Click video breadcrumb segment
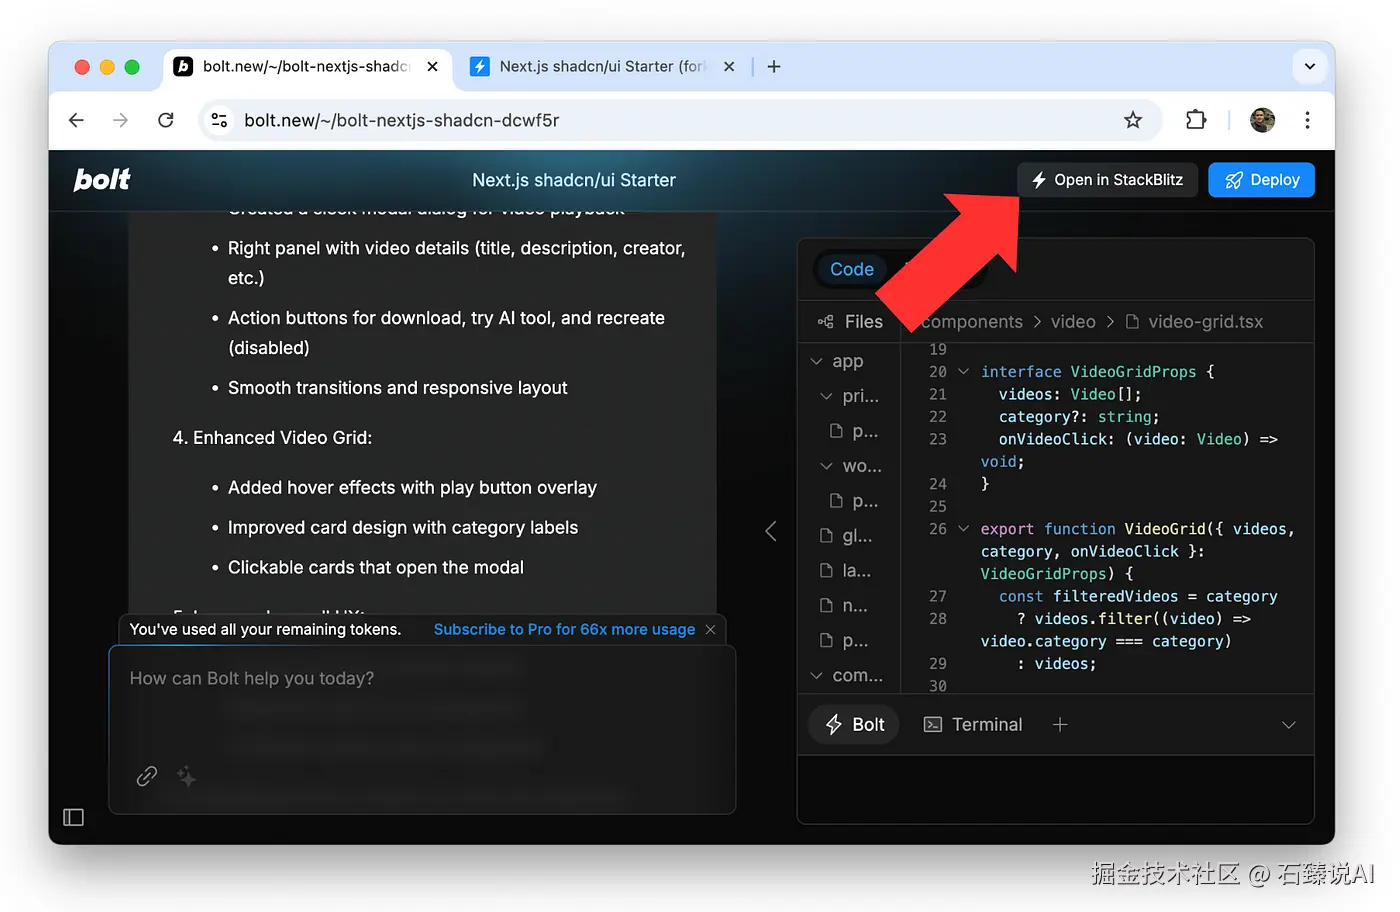The width and height of the screenshot is (1400, 912). [x=1073, y=322]
